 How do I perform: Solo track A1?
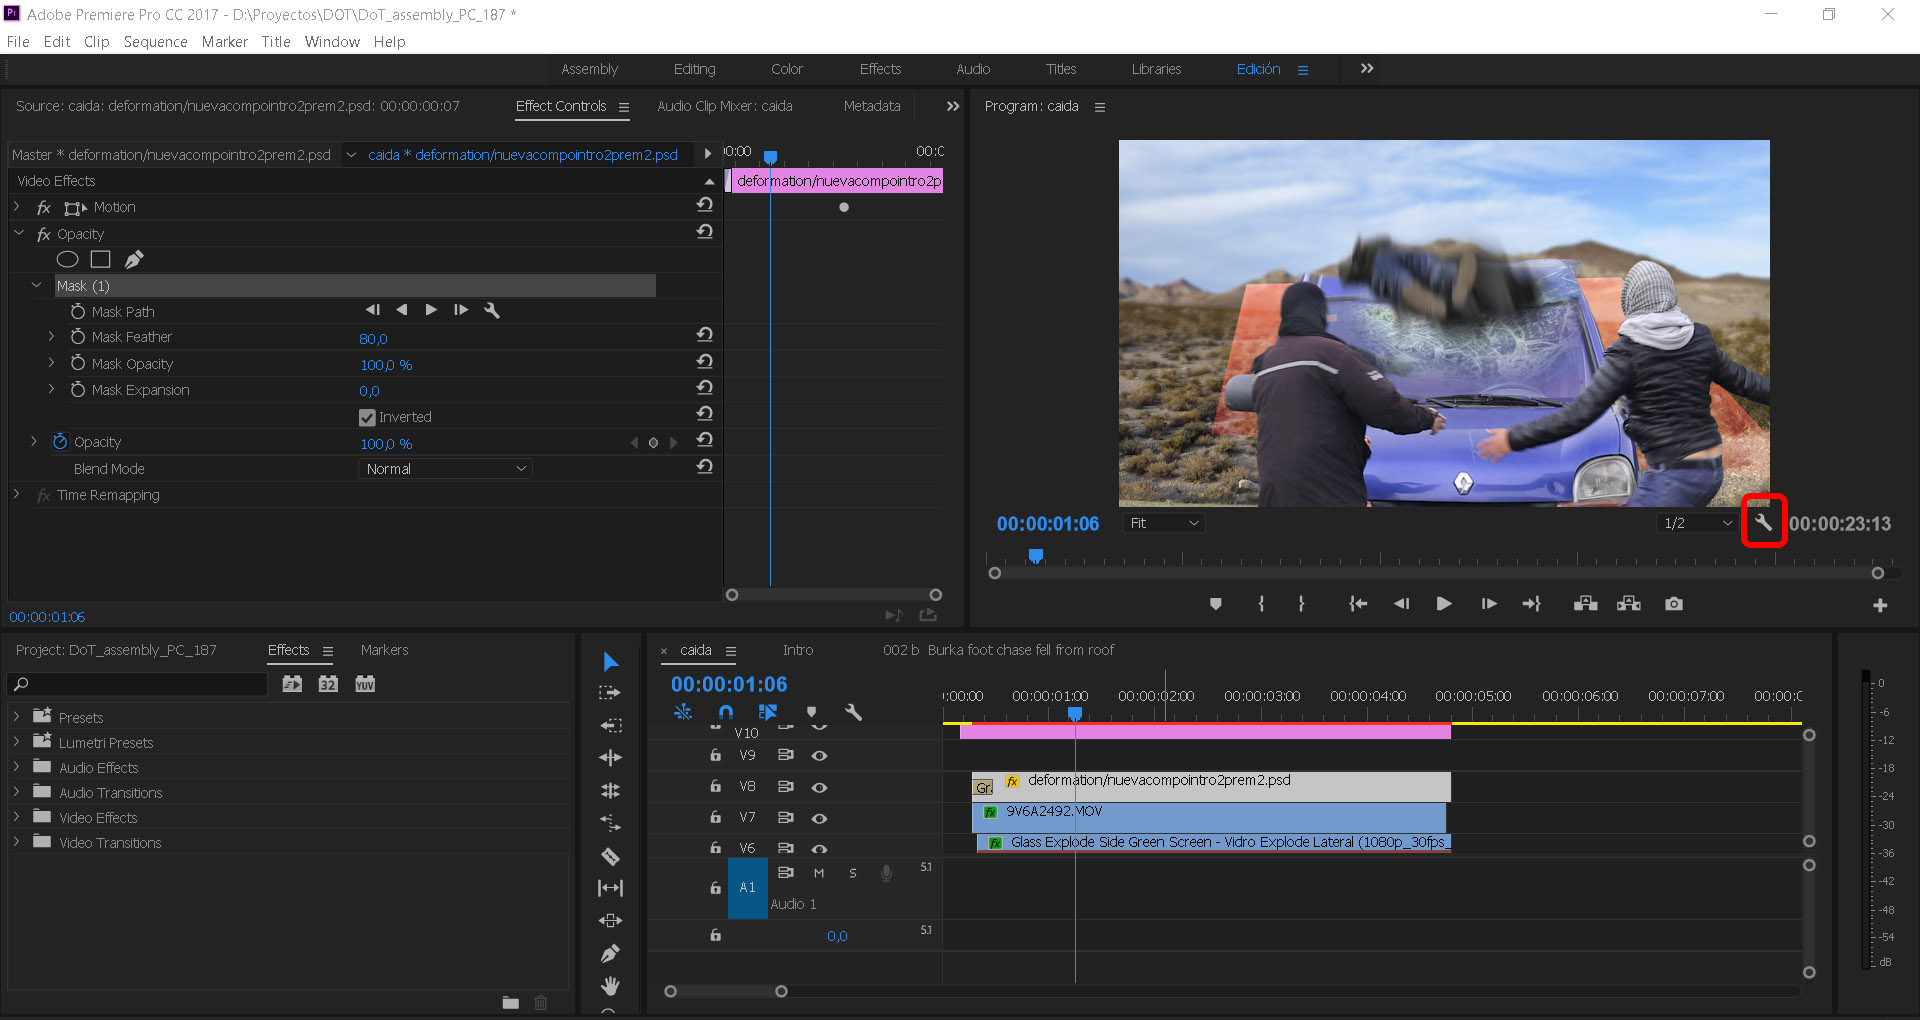tap(853, 873)
